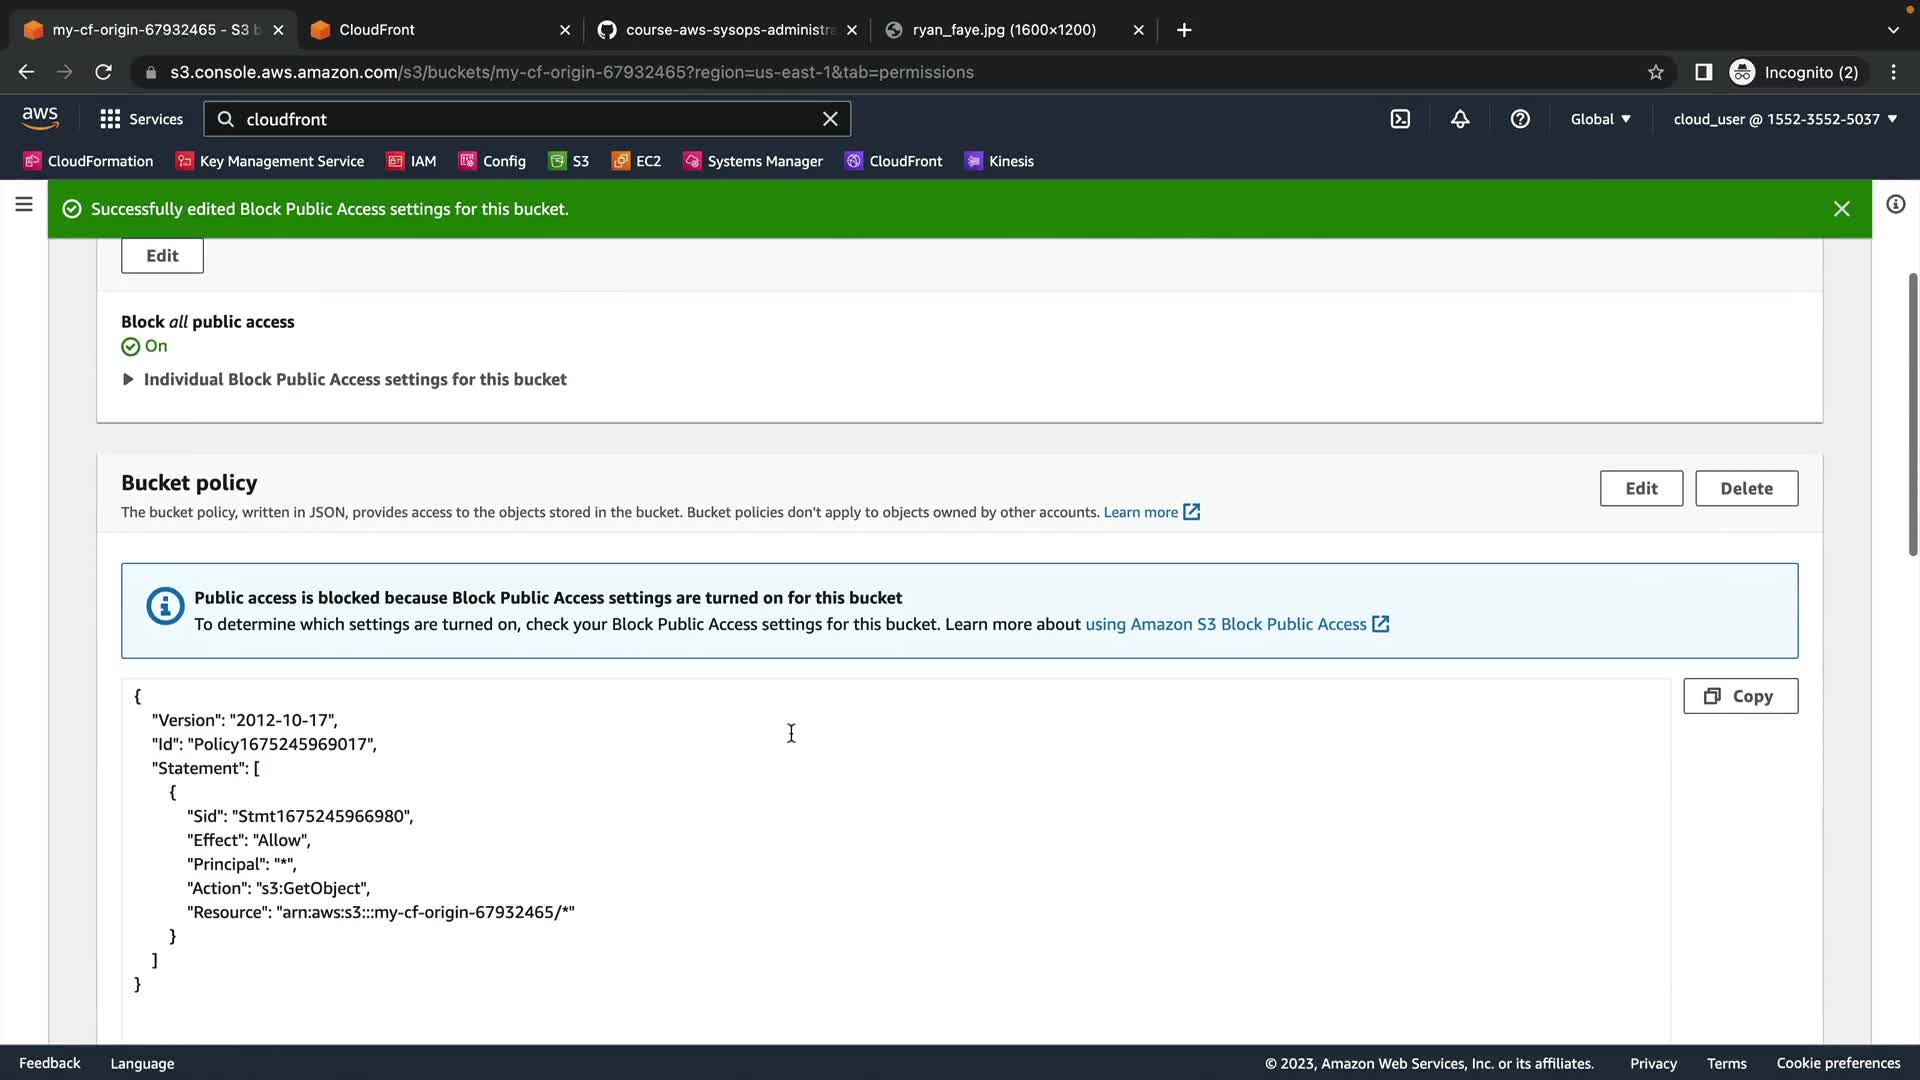Open the help question mark icon
Image resolution: width=1920 pixels, height=1080 pixels.
click(1520, 119)
